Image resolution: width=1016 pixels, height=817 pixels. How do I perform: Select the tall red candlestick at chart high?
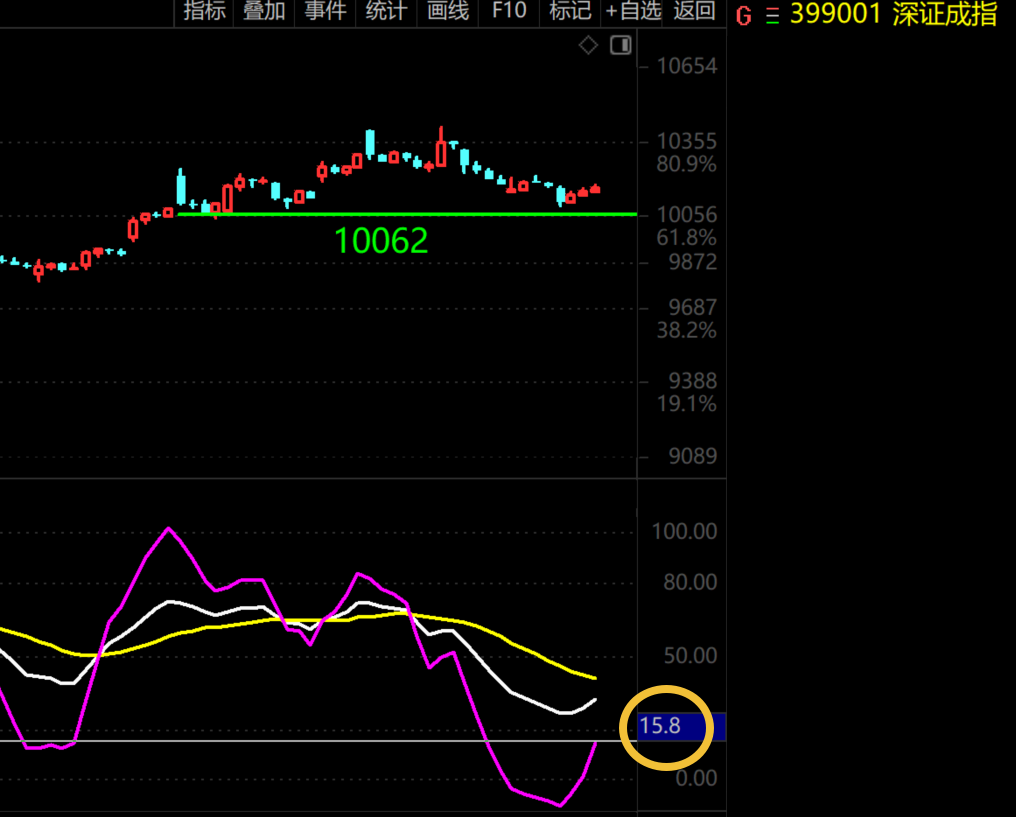441,147
